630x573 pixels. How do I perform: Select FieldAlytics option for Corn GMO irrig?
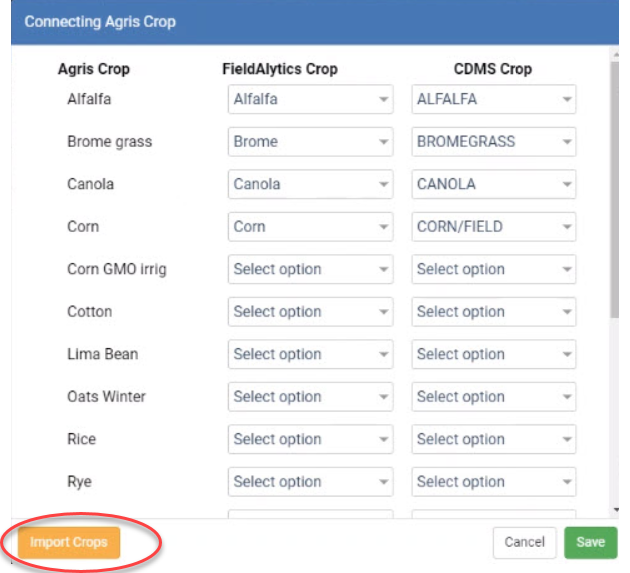310,269
